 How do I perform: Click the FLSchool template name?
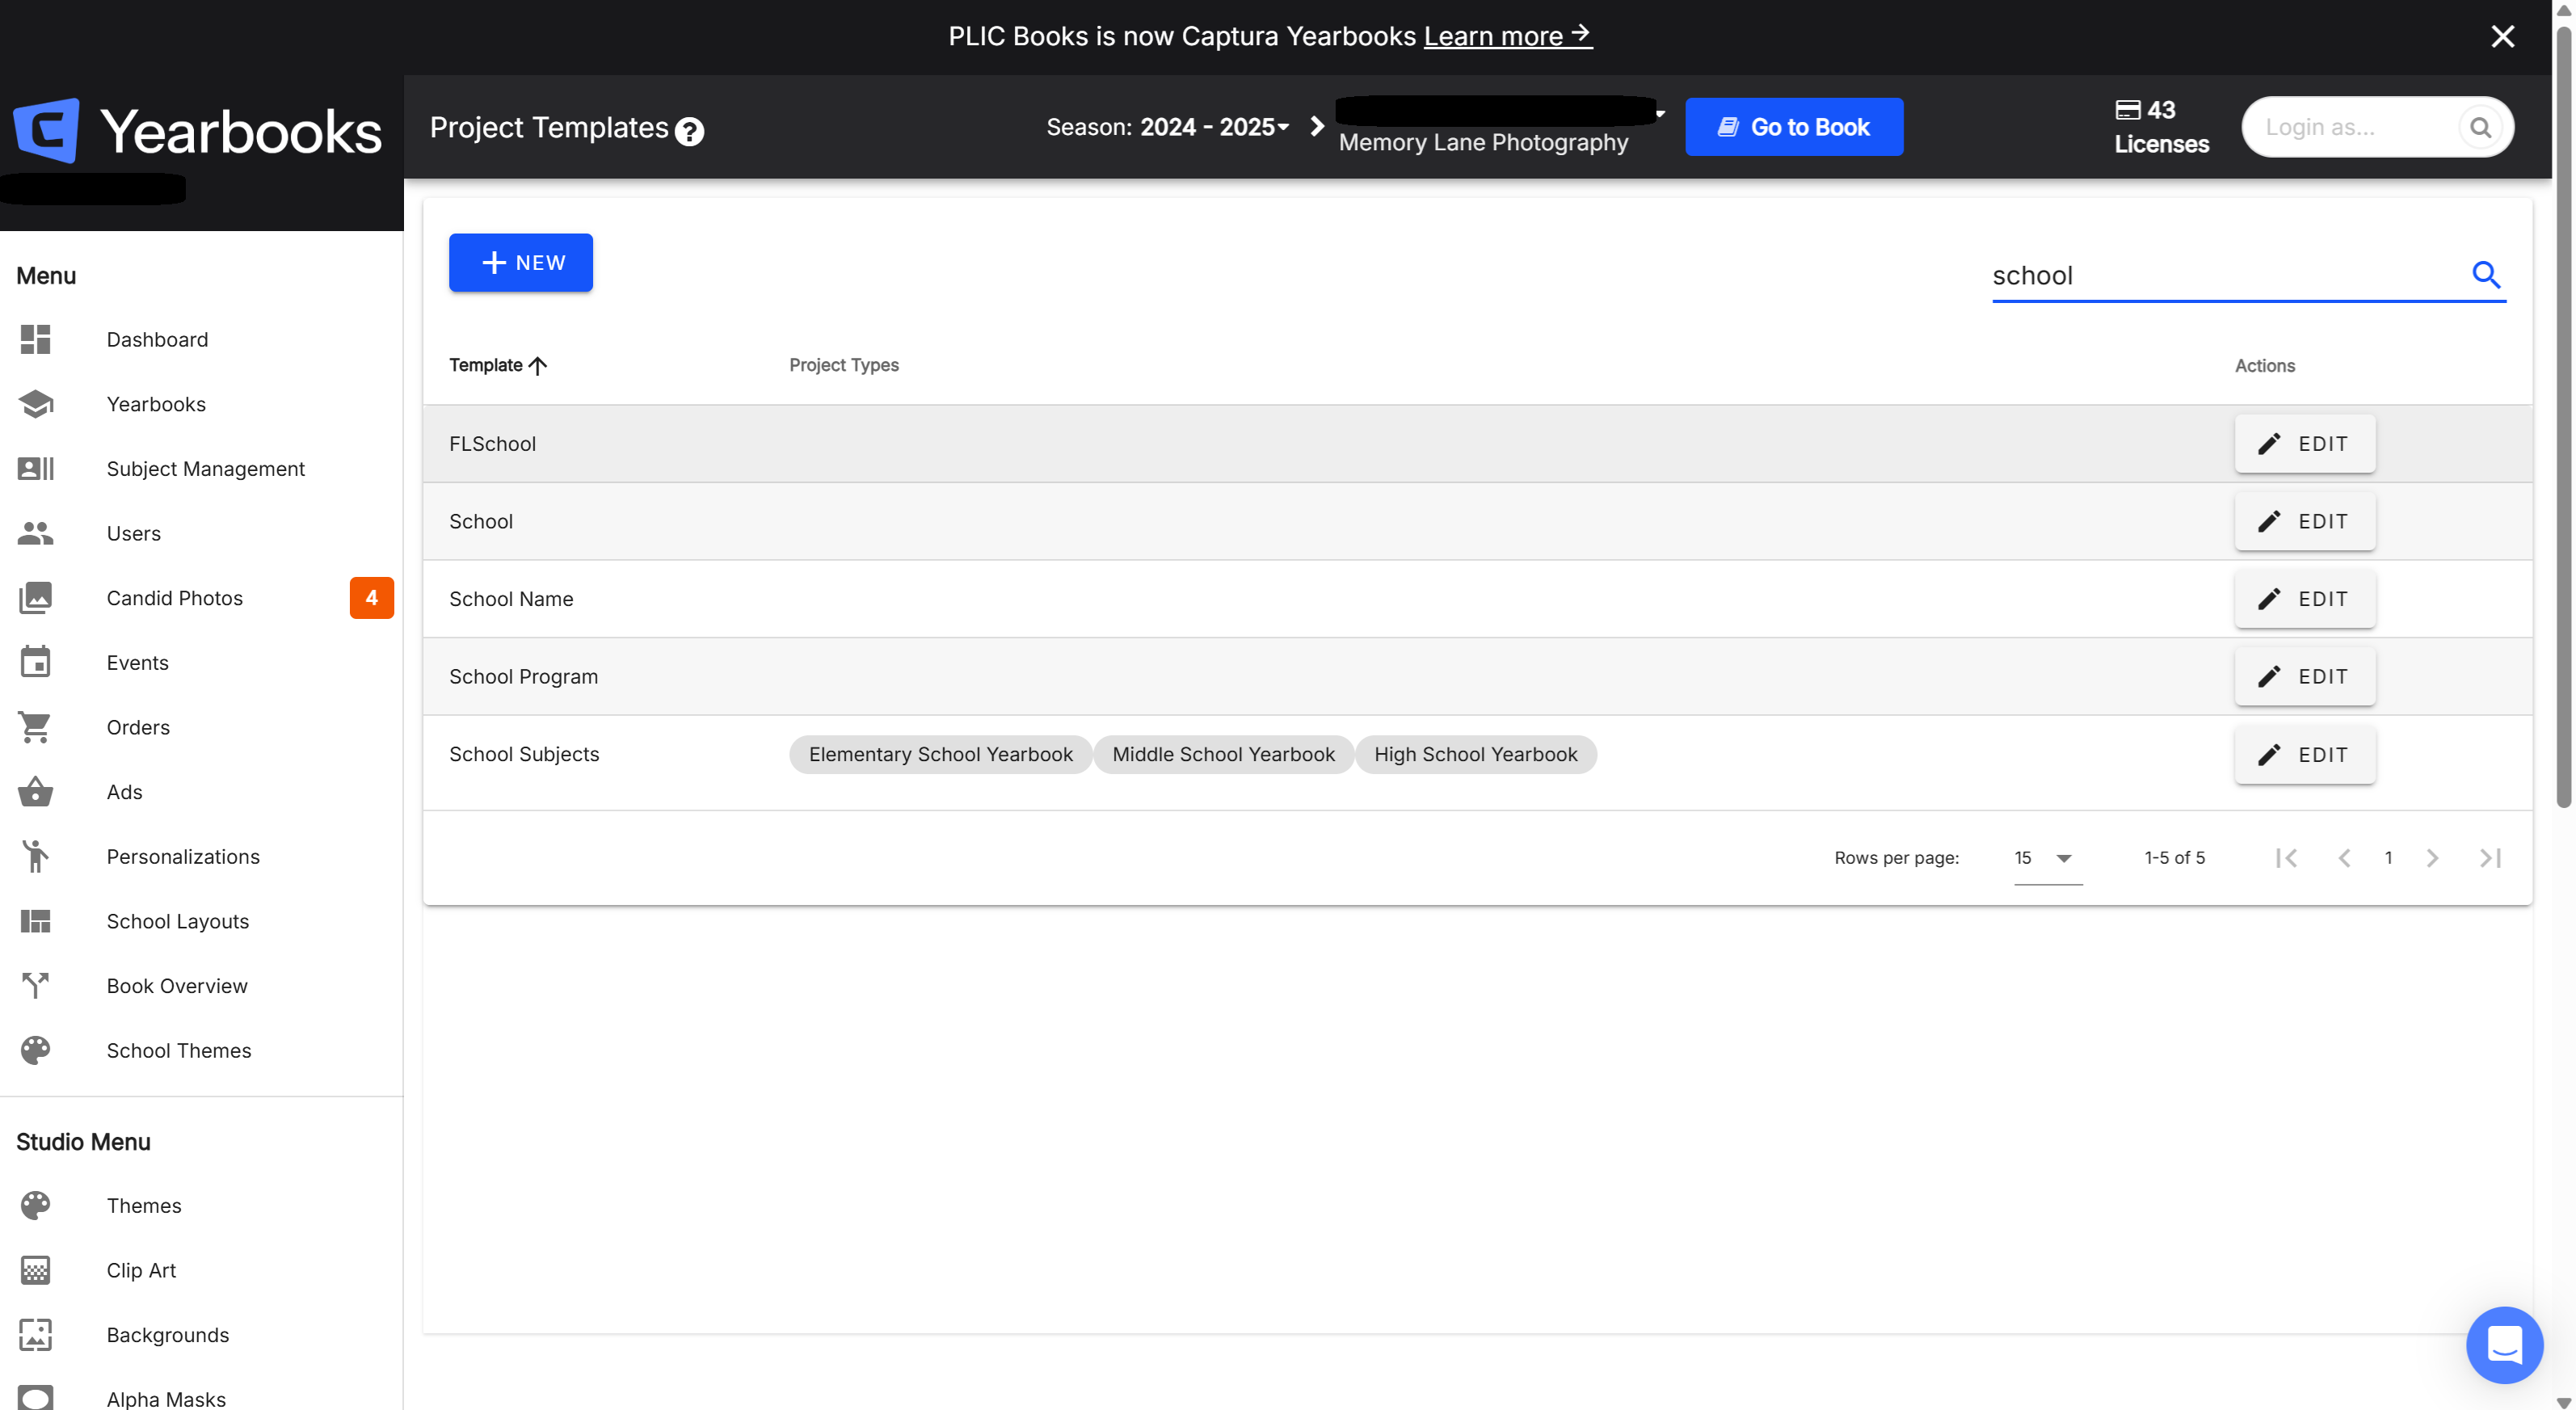[x=492, y=443]
